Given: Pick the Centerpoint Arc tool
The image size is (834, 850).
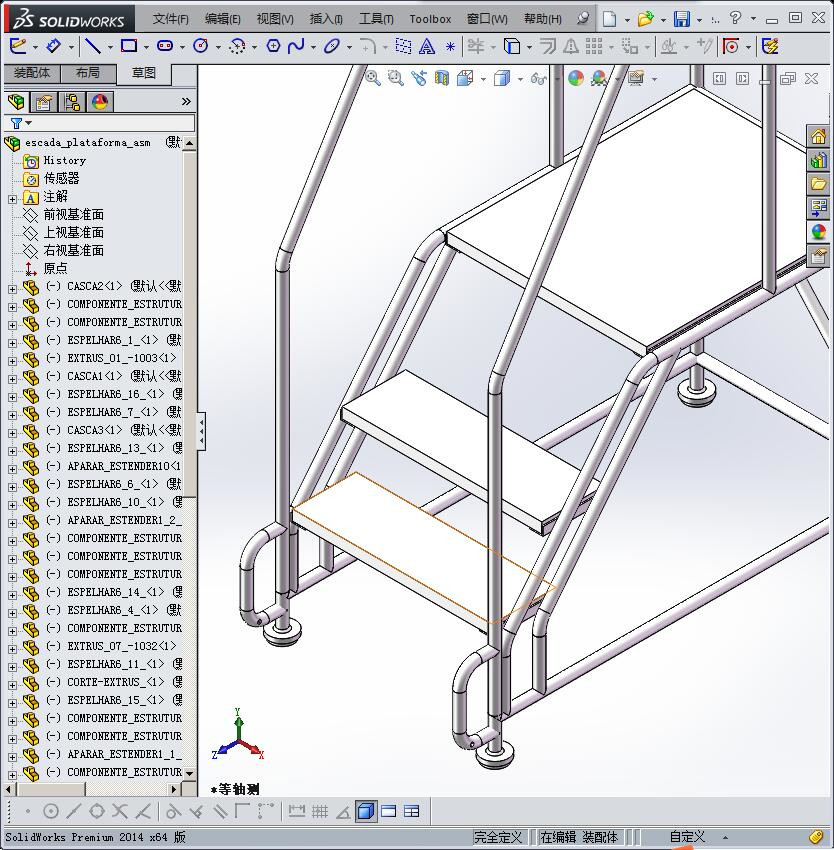Looking at the screenshot, I should pos(237,46).
